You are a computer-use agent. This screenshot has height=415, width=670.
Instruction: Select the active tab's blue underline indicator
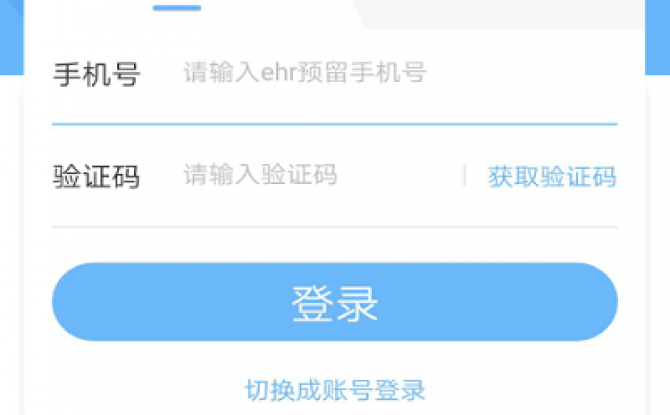[177, 8]
